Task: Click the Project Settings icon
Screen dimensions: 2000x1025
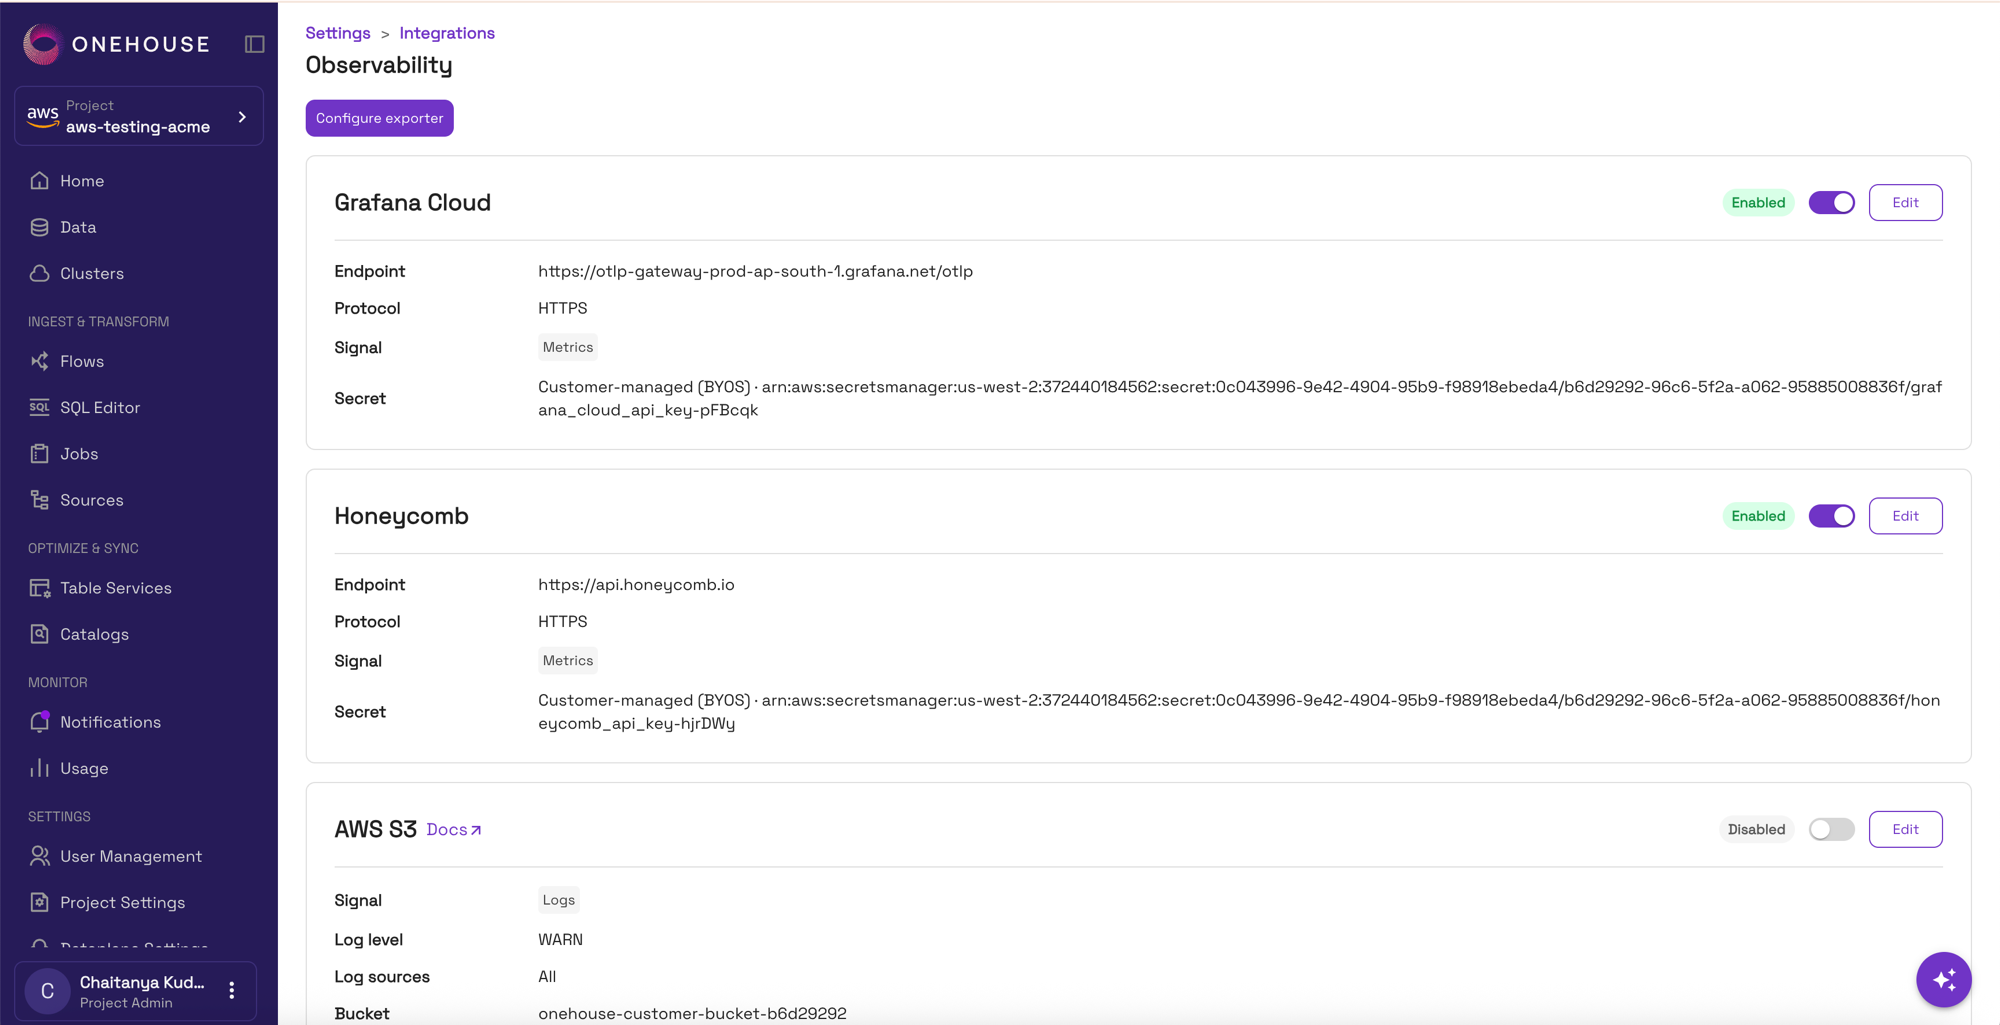Action: tap(40, 902)
